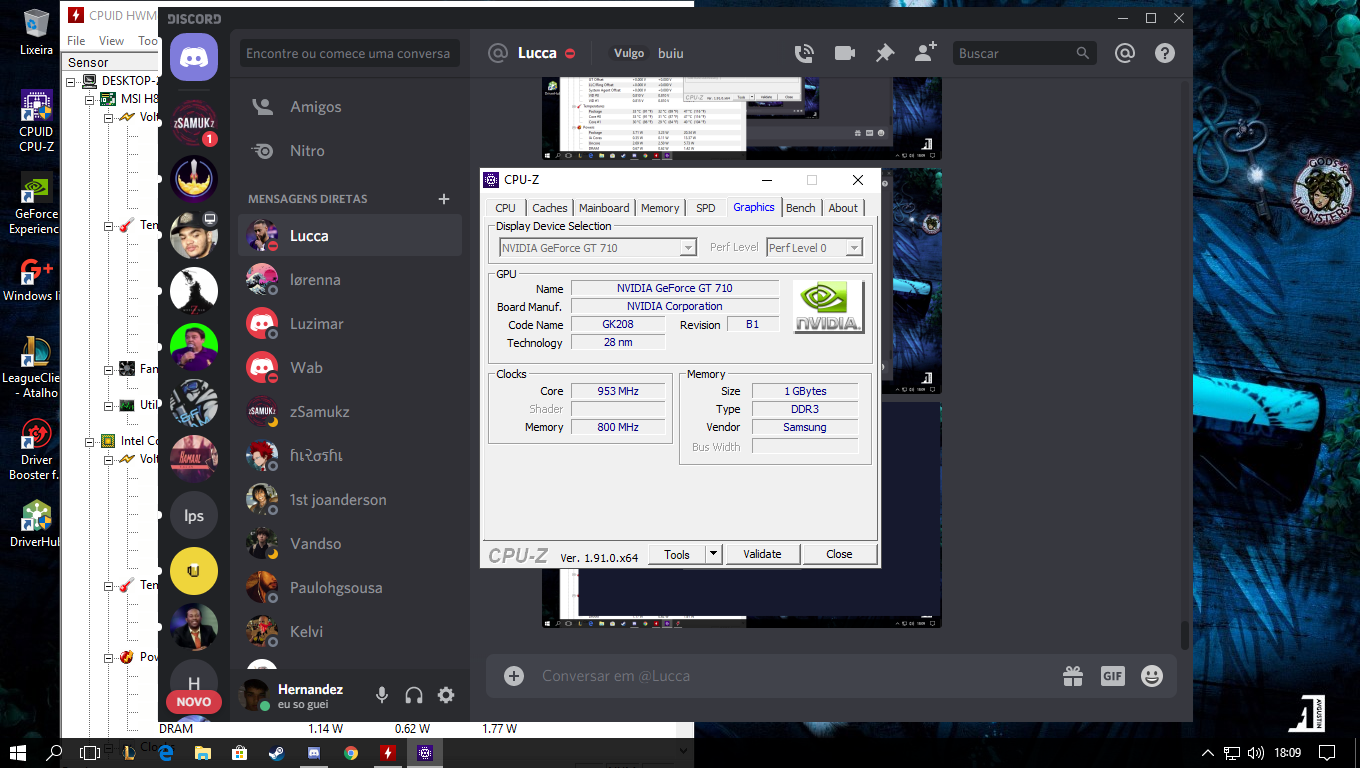Screen dimensions: 1360x768
Task: Open Discord home button
Action: click(194, 56)
